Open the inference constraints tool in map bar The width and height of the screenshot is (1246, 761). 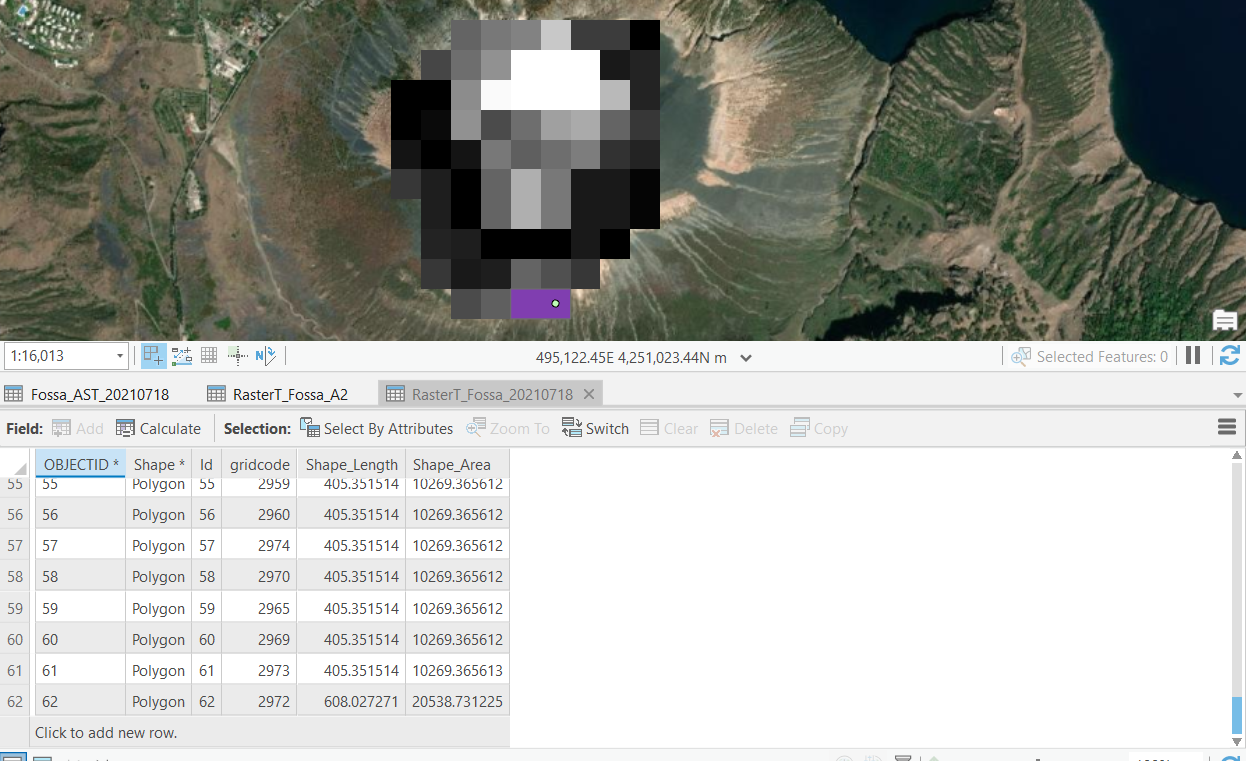[182, 355]
